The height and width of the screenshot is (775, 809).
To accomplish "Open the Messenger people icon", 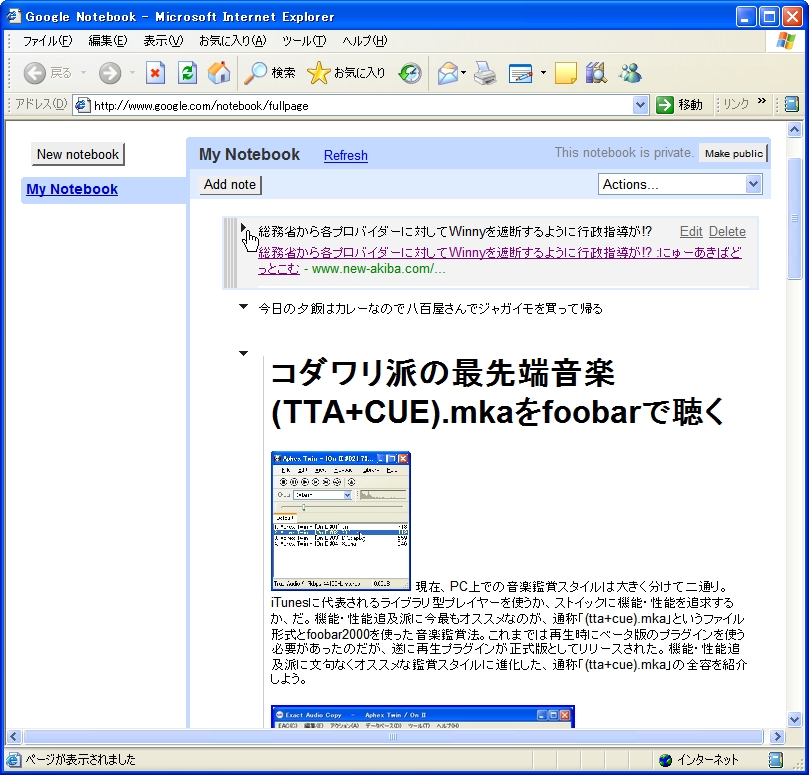I will (630, 73).
